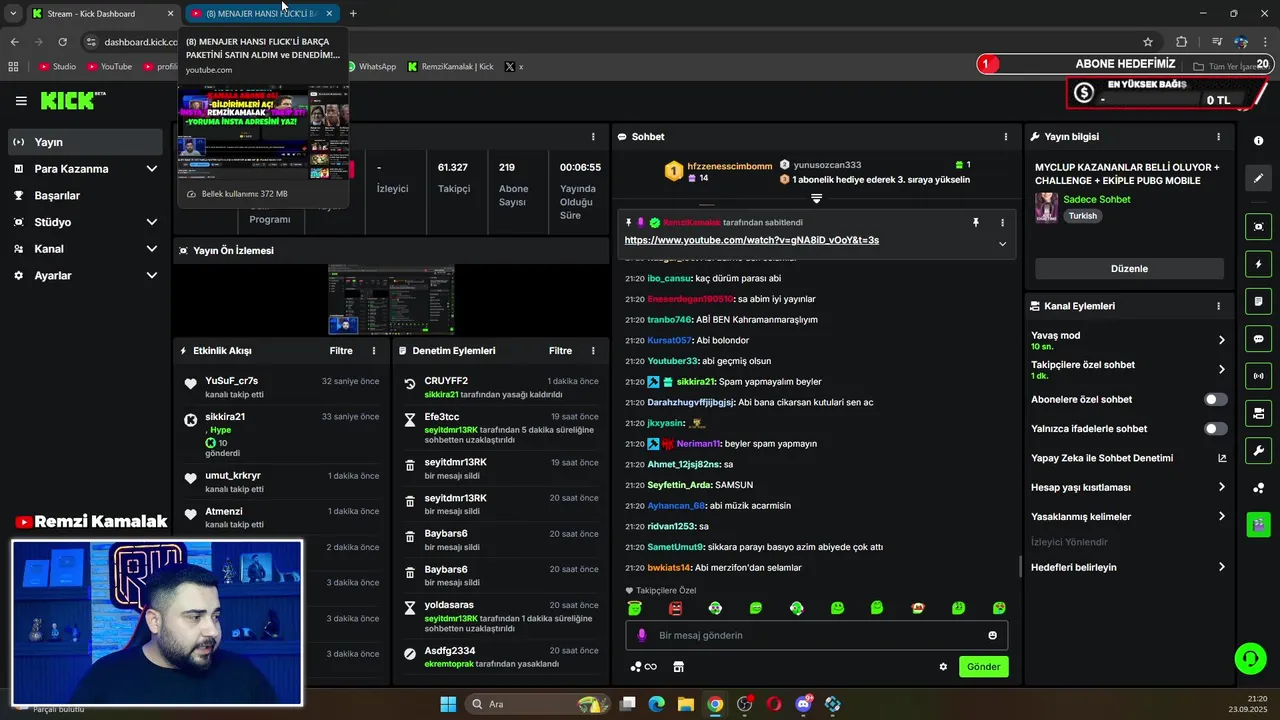
Task: Open options of the pinned chat message
Action: click(x=1002, y=222)
